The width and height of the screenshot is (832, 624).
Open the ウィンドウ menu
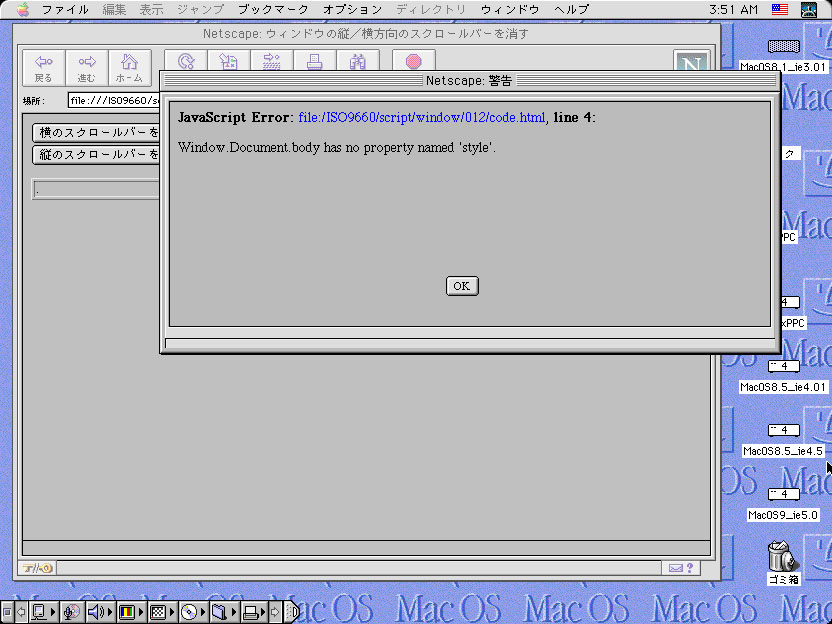click(510, 10)
